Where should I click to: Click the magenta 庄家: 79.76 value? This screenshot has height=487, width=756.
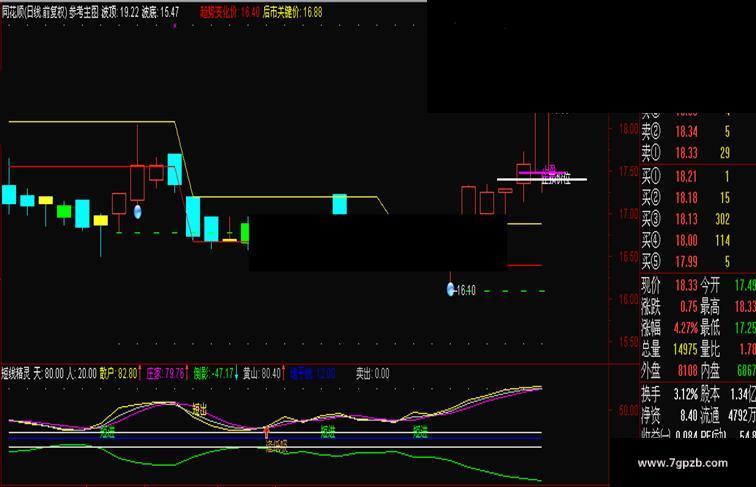[x=165, y=373]
